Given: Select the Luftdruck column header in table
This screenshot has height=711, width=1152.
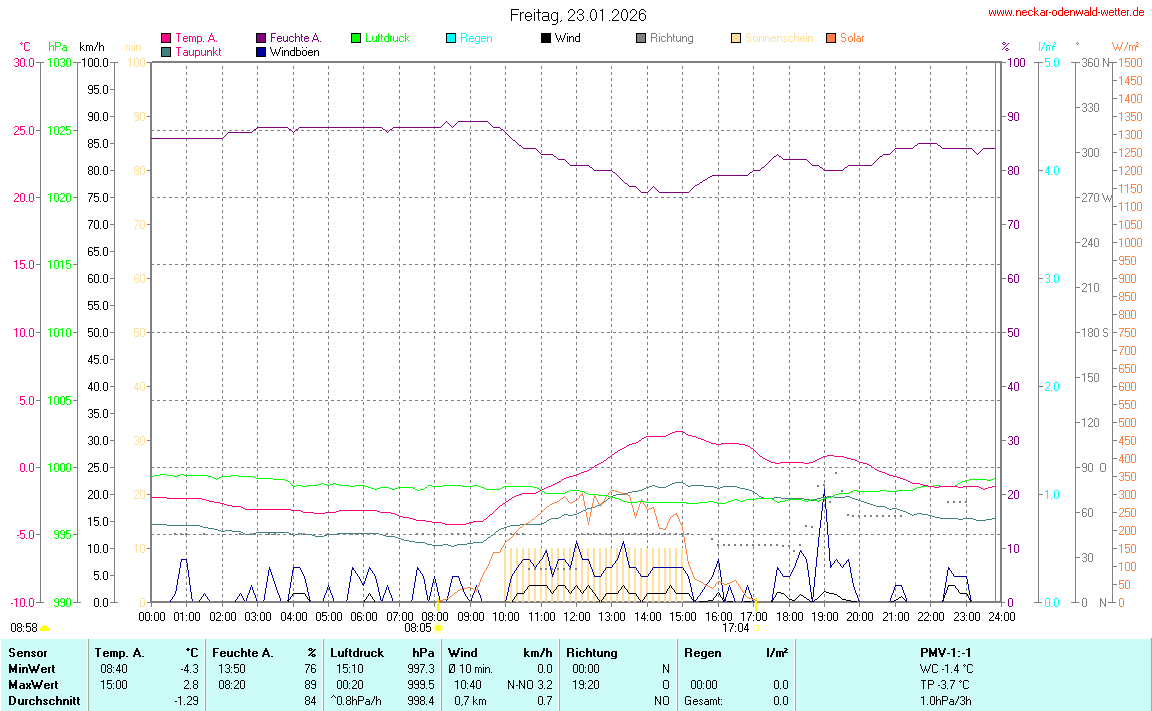Looking at the screenshot, I should pyautogui.click(x=357, y=652).
